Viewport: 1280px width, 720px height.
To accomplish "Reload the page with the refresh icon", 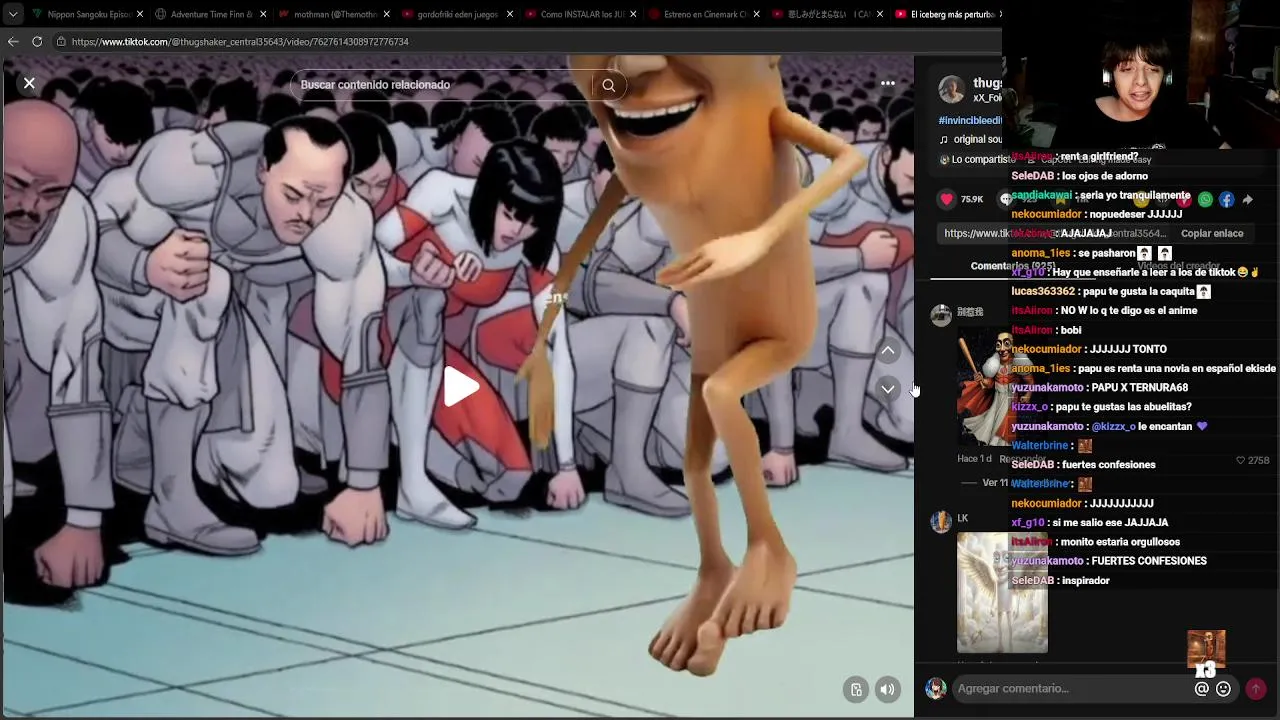I will pos(37,41).
